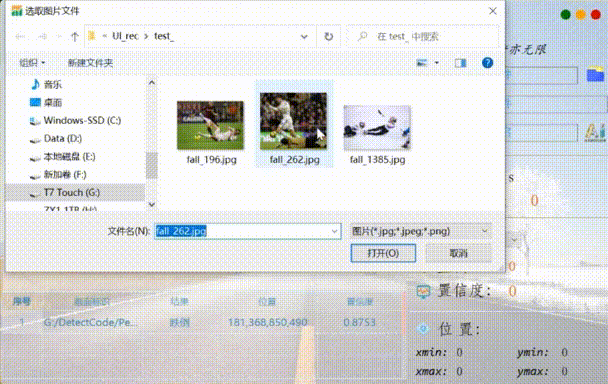Click 打开(O) button
Viewport: 608px width, 384px height.
pos(383,253)
